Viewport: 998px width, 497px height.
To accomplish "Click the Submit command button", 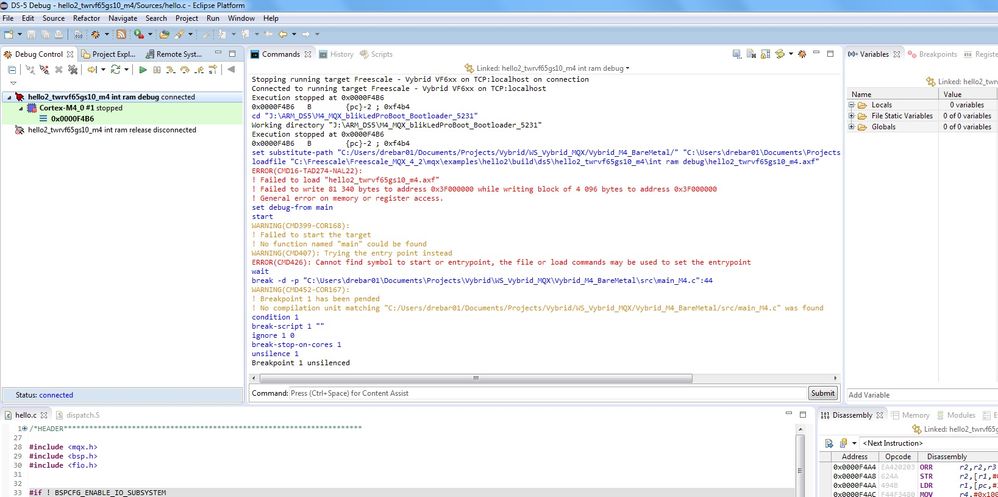I will [822, 393].
